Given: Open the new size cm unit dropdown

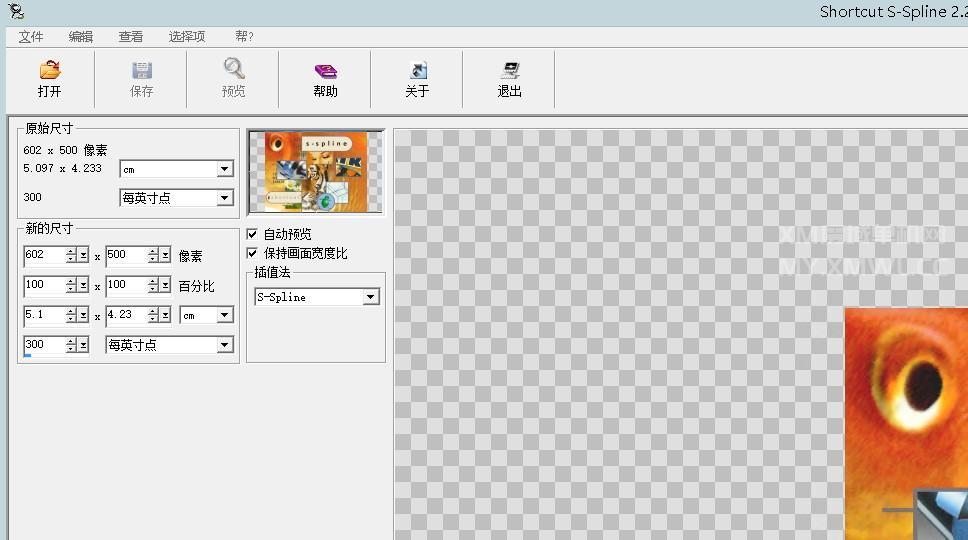Looking at the screenshot, I should [x=225, y=315].
